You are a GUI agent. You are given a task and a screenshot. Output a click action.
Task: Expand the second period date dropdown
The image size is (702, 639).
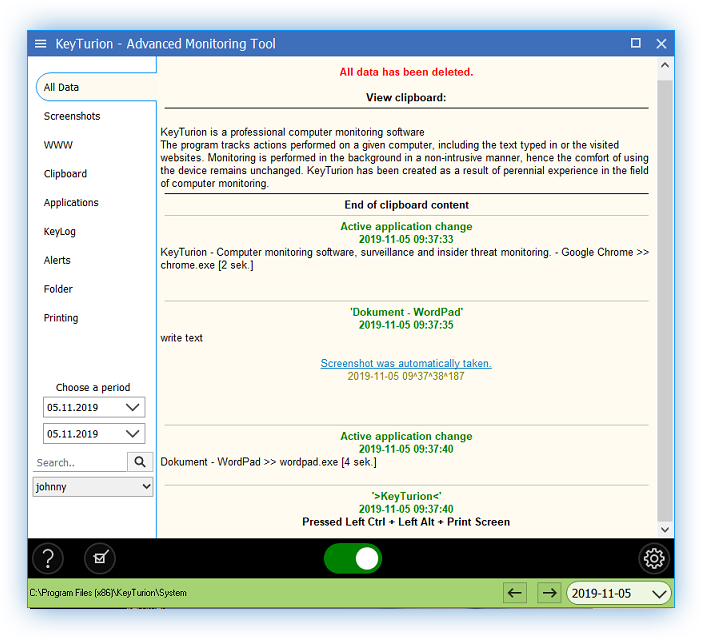pos(132,433)
